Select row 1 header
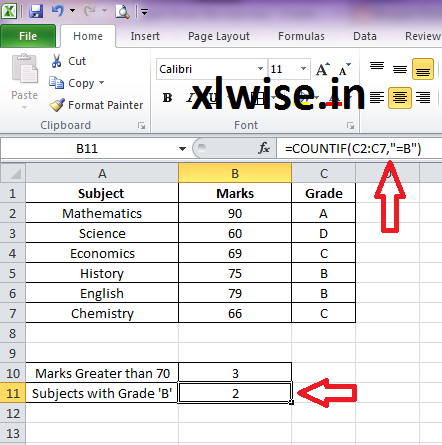This screenshot has width=442, height=445. [x=13, y=193]
